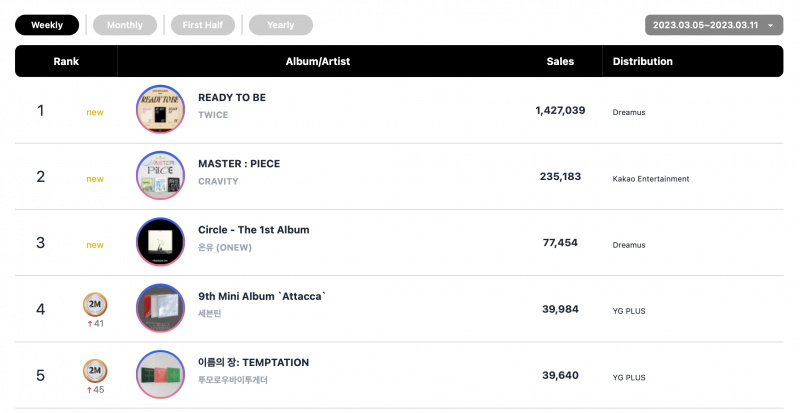
Task: Click the TEMPTATION album cover thumbnail
Action: [x=161, y=375]
